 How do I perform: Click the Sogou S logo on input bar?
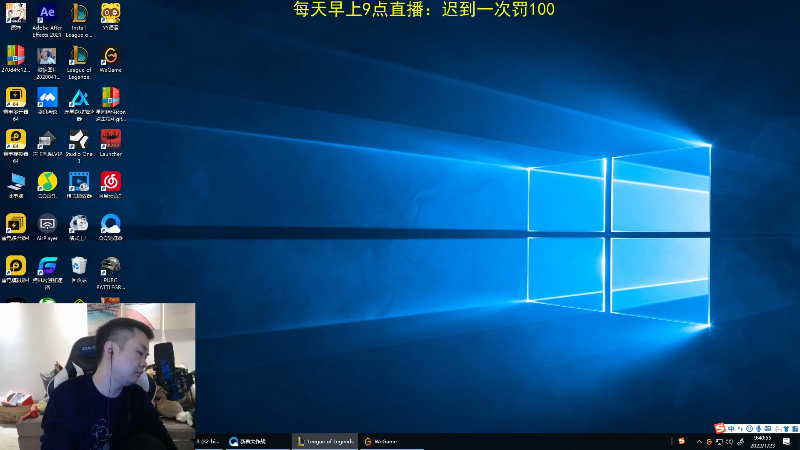(x=720, y=428)
